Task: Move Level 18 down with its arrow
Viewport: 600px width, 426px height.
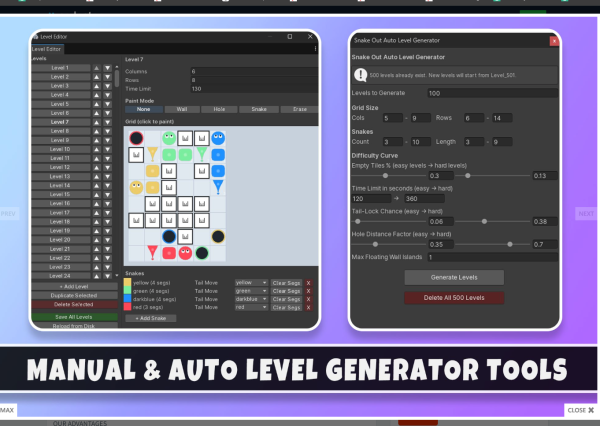Action: pos(108,222)
